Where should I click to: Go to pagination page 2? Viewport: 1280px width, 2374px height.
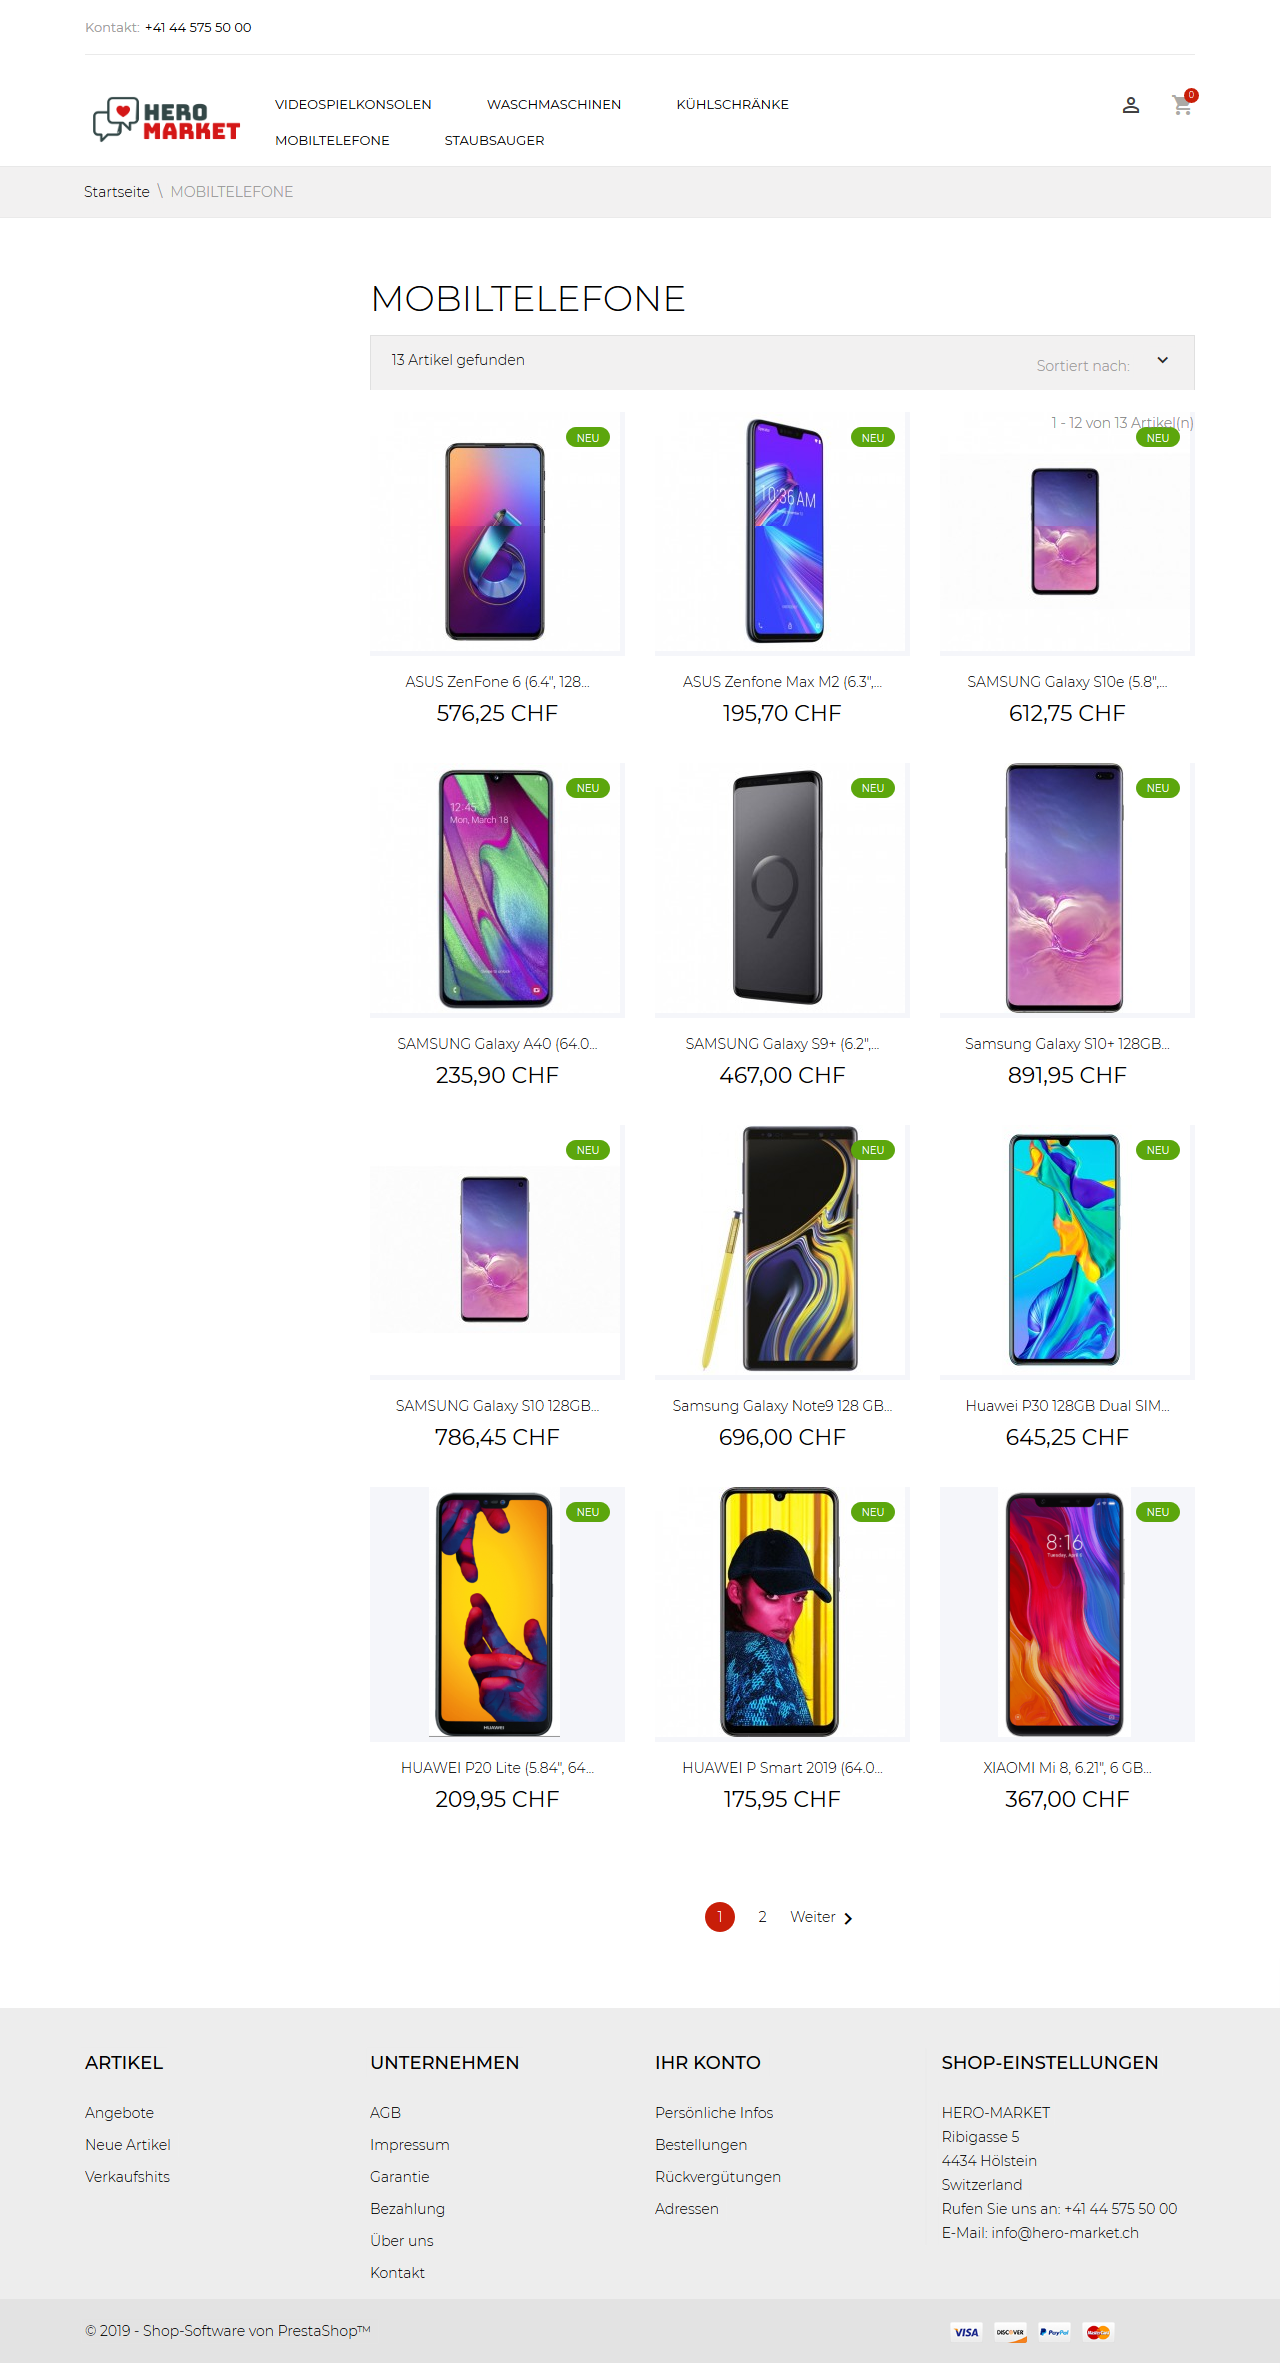pos(762,1917)
